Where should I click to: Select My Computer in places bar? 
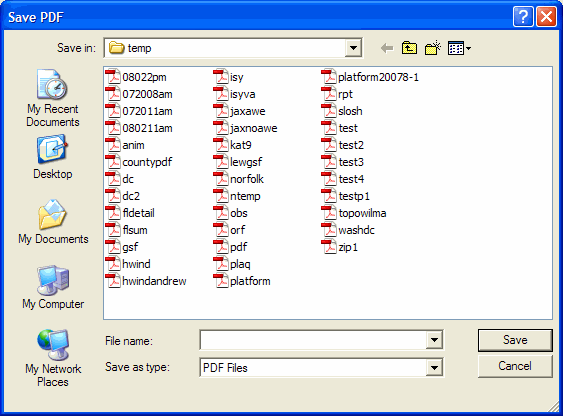[53, 287]
